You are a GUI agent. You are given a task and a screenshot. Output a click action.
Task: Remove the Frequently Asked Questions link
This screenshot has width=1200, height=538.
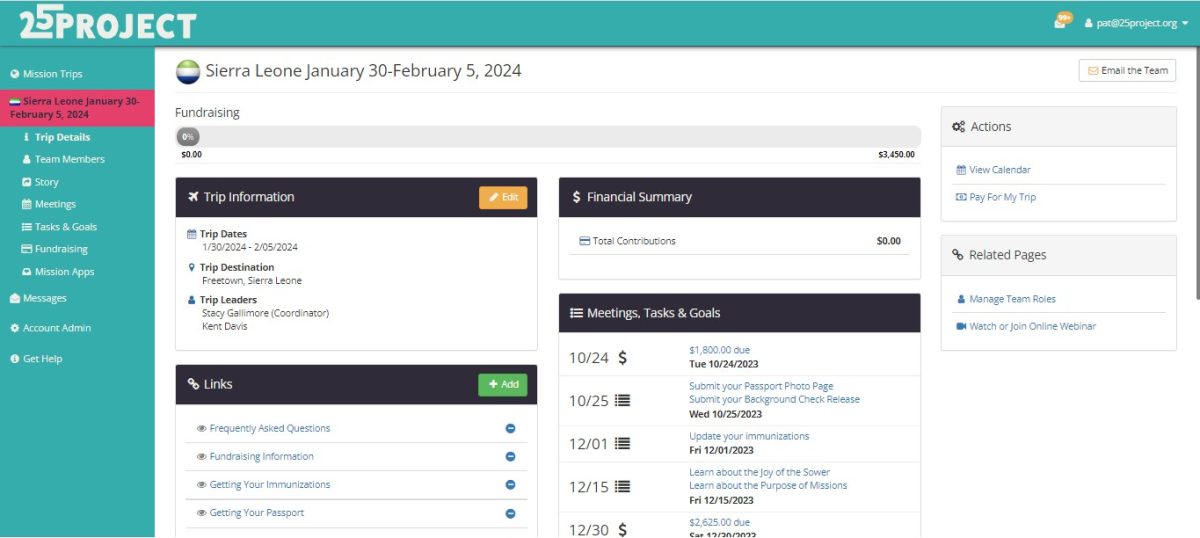[510, 429]
